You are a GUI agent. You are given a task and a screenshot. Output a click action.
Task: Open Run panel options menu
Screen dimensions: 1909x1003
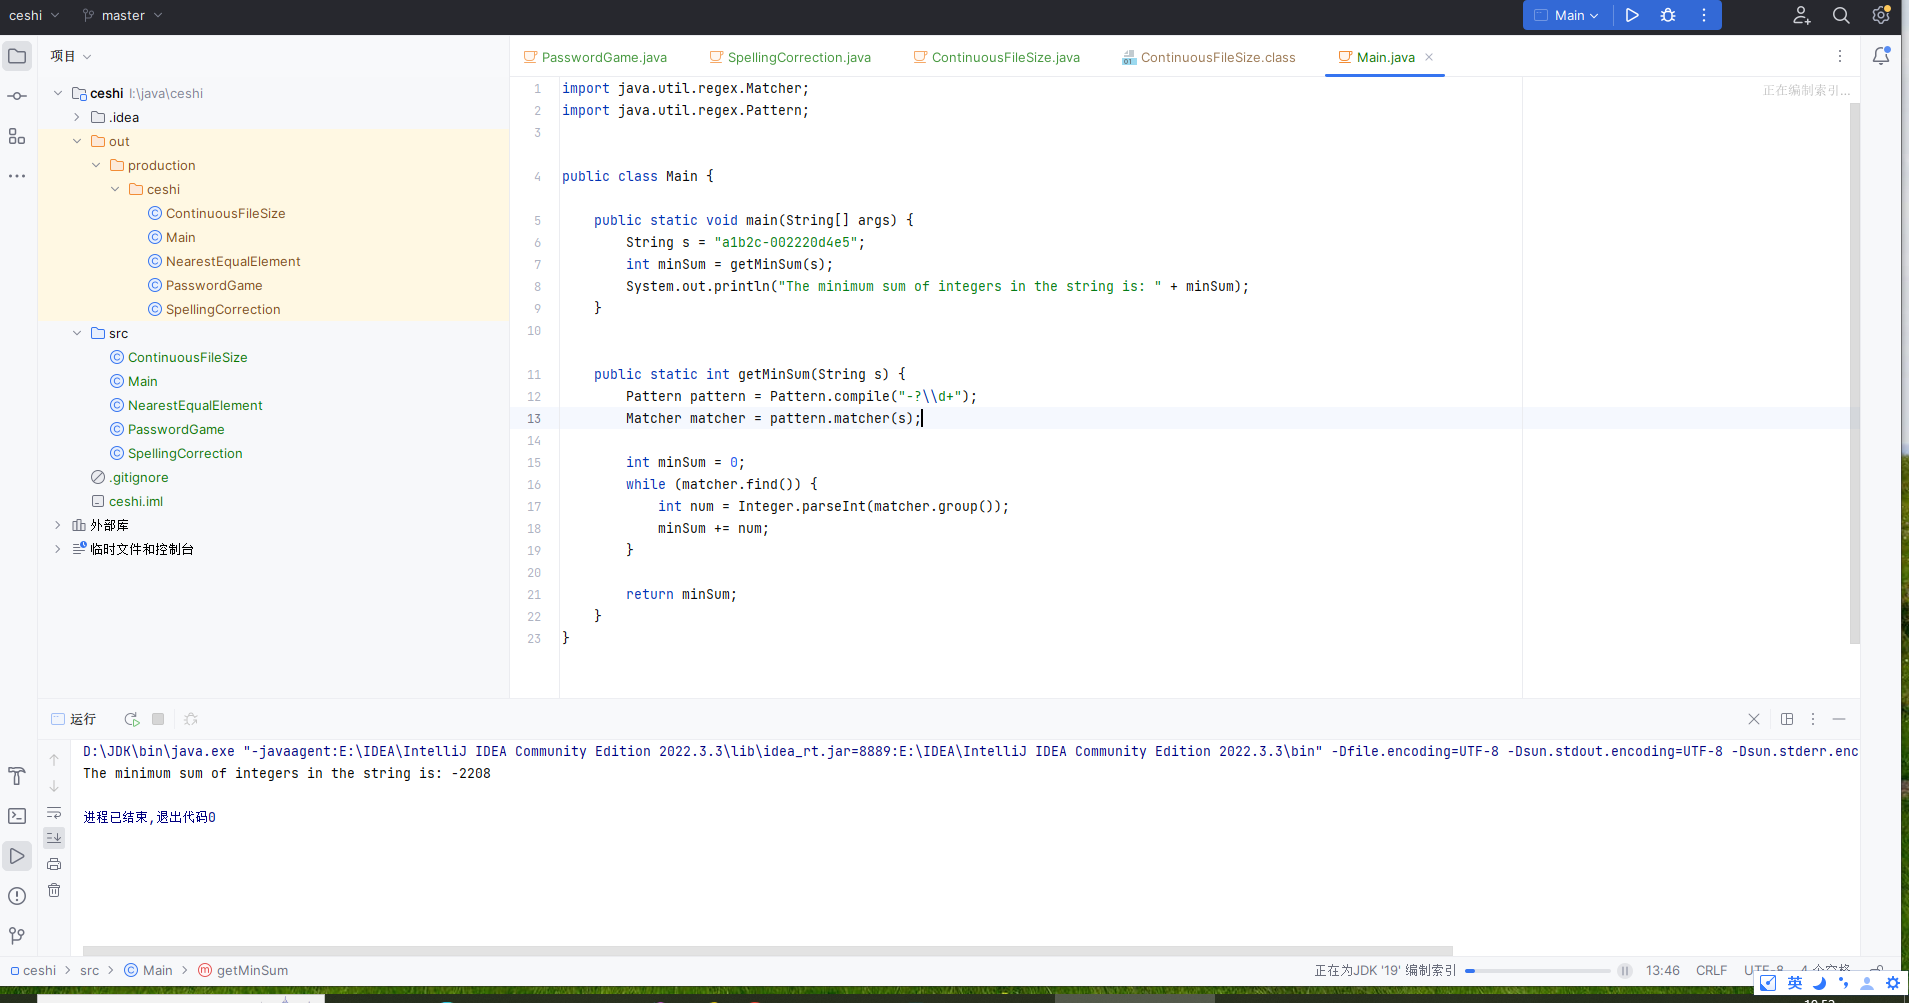click(x=1812, y=719)
